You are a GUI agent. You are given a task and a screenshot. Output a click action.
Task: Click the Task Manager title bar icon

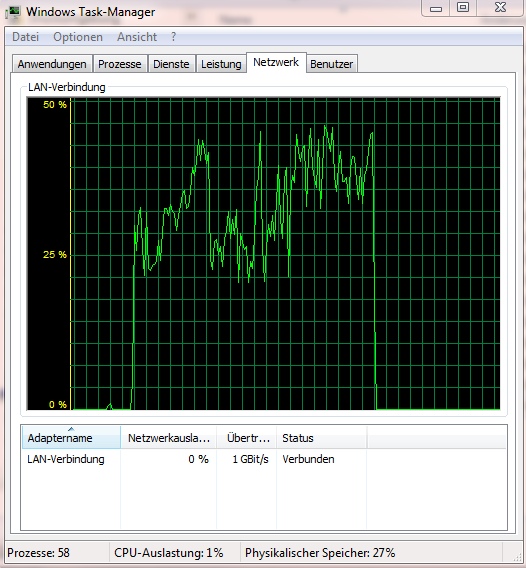pyautogui.click(x=13, y=12)
